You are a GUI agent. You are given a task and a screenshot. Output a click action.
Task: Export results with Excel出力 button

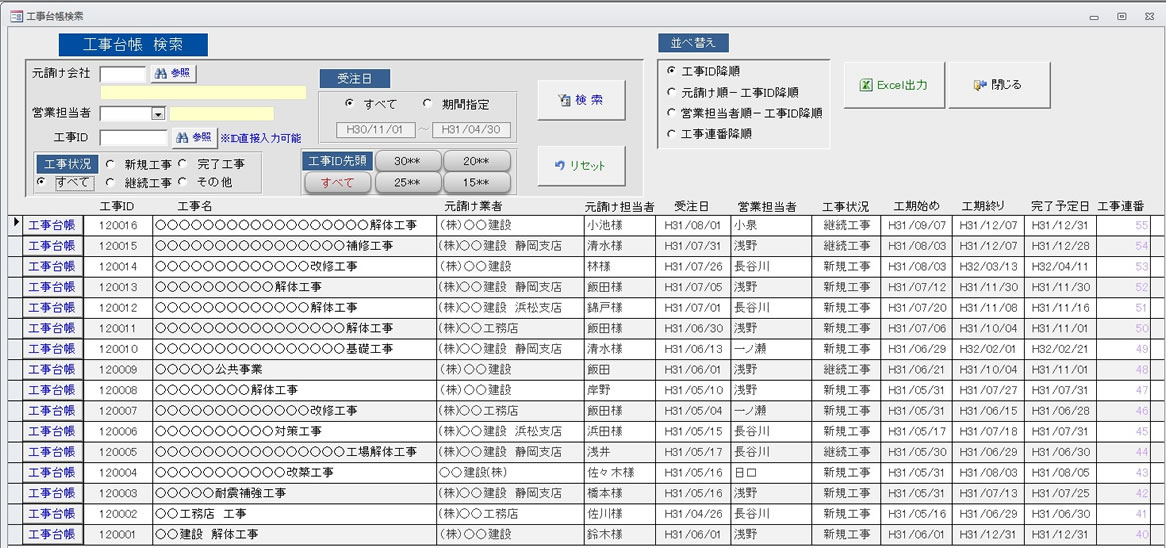(x=893, y=86)
